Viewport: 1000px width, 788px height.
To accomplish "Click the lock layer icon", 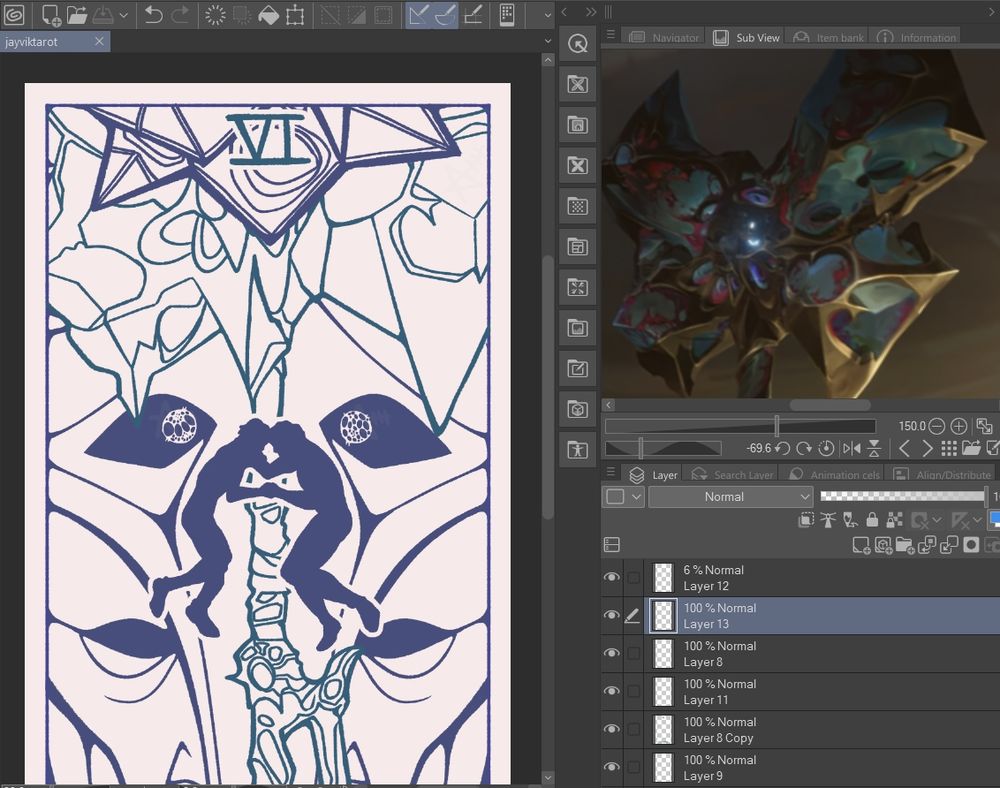I will coord(872,520).
